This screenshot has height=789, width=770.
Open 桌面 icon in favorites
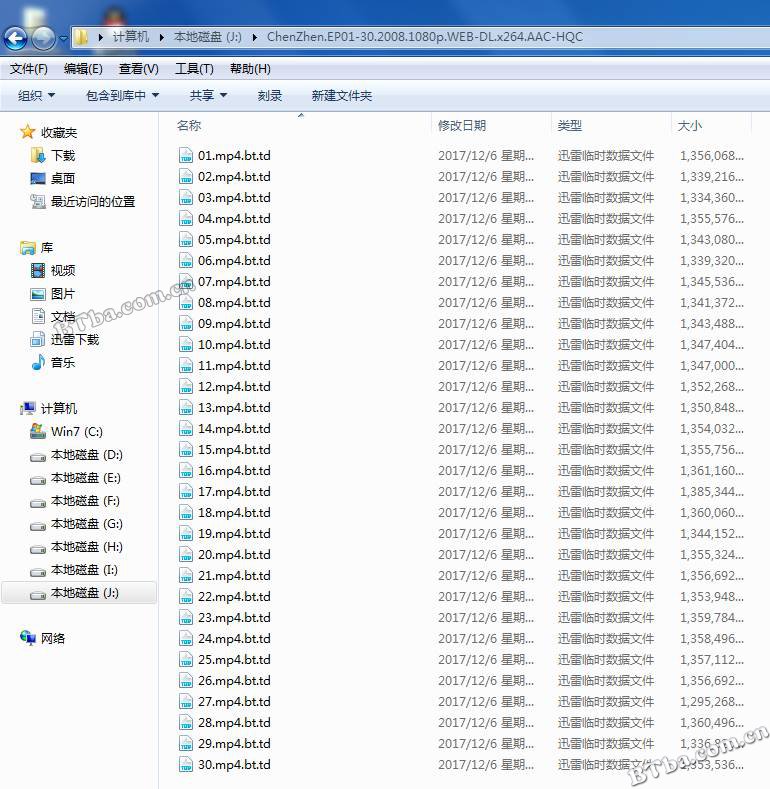38,178
